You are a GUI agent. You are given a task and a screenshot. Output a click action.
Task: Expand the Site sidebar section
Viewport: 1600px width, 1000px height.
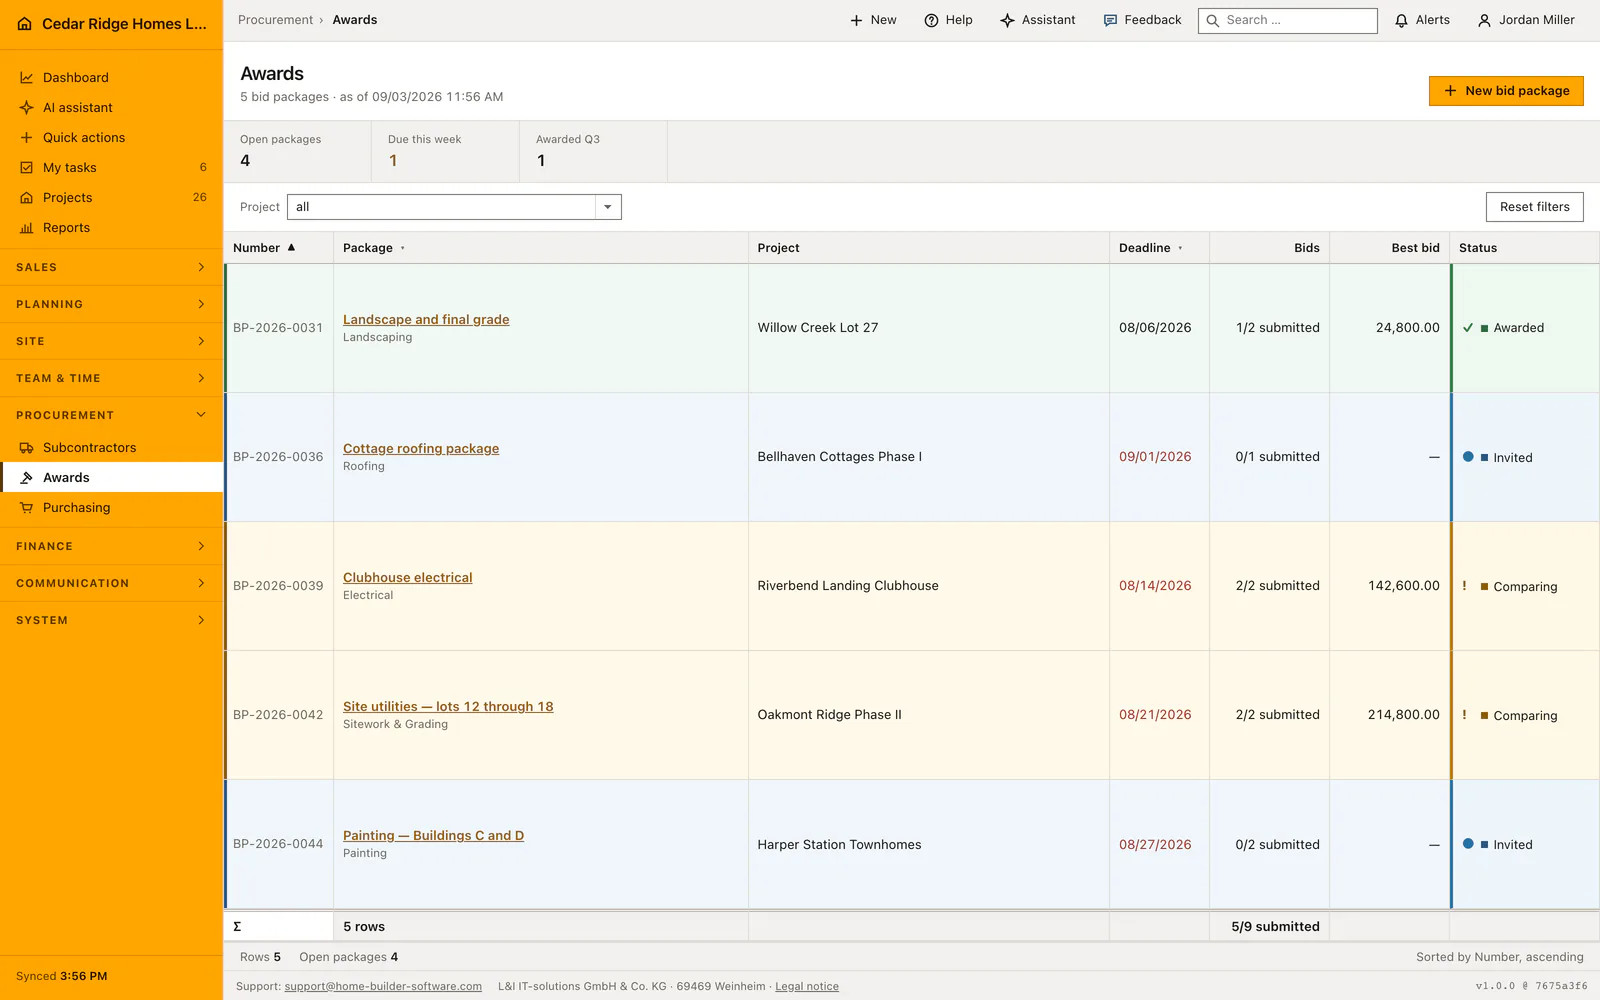[x=111, y=342]
